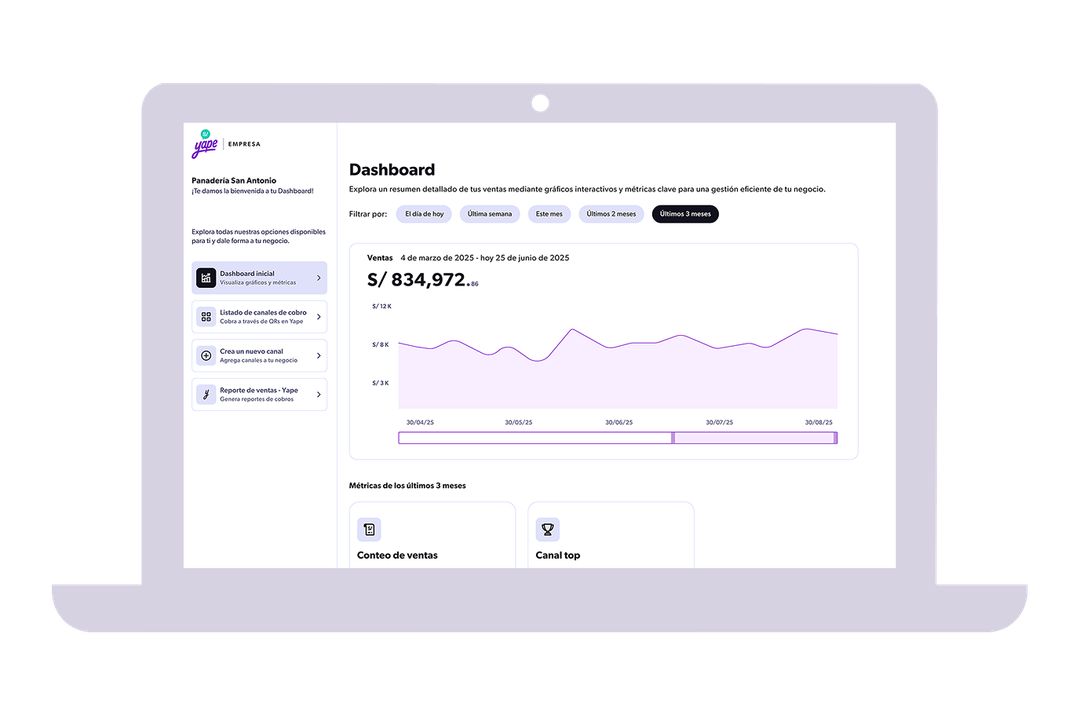Expand Dashboard inicial chevron arrow
Screen dimensions: 1080x717
click(x=318, y=278)
